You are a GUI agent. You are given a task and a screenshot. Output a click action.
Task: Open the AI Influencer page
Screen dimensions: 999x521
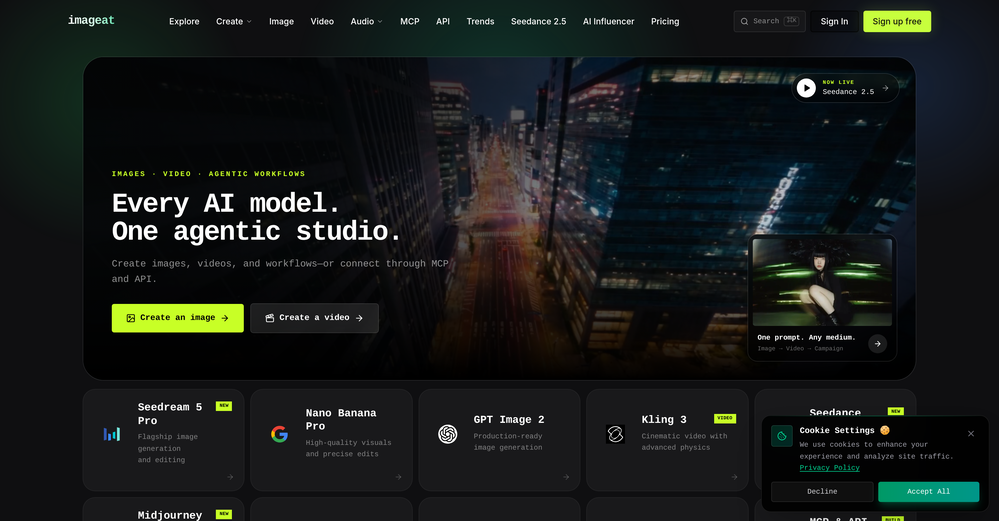point(608,22)
